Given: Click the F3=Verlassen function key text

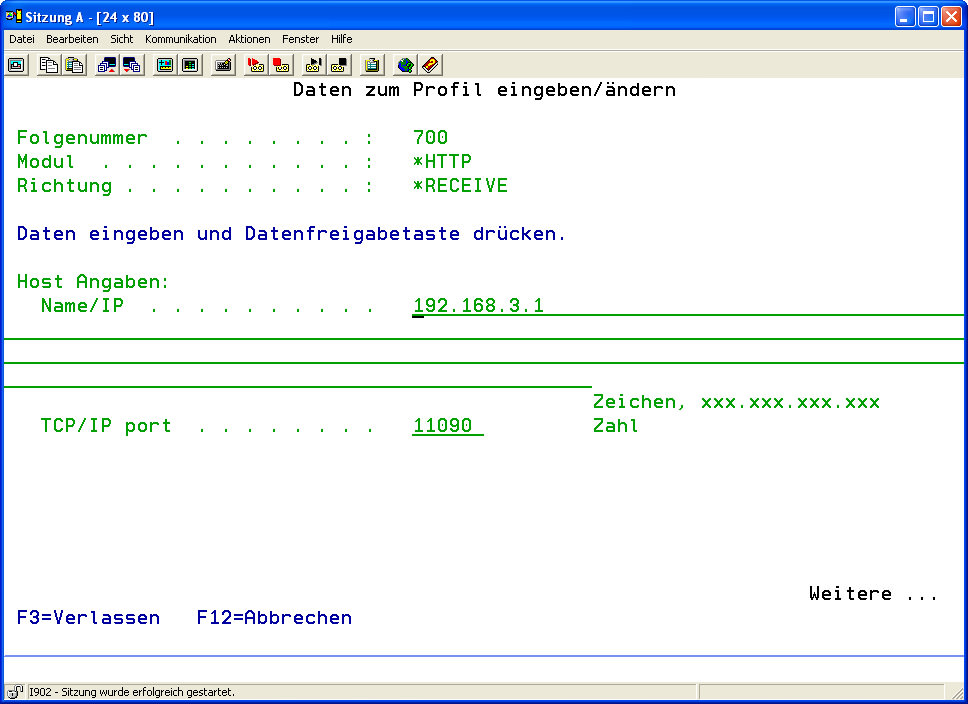Looking at the screenshot, I should 88,618.
